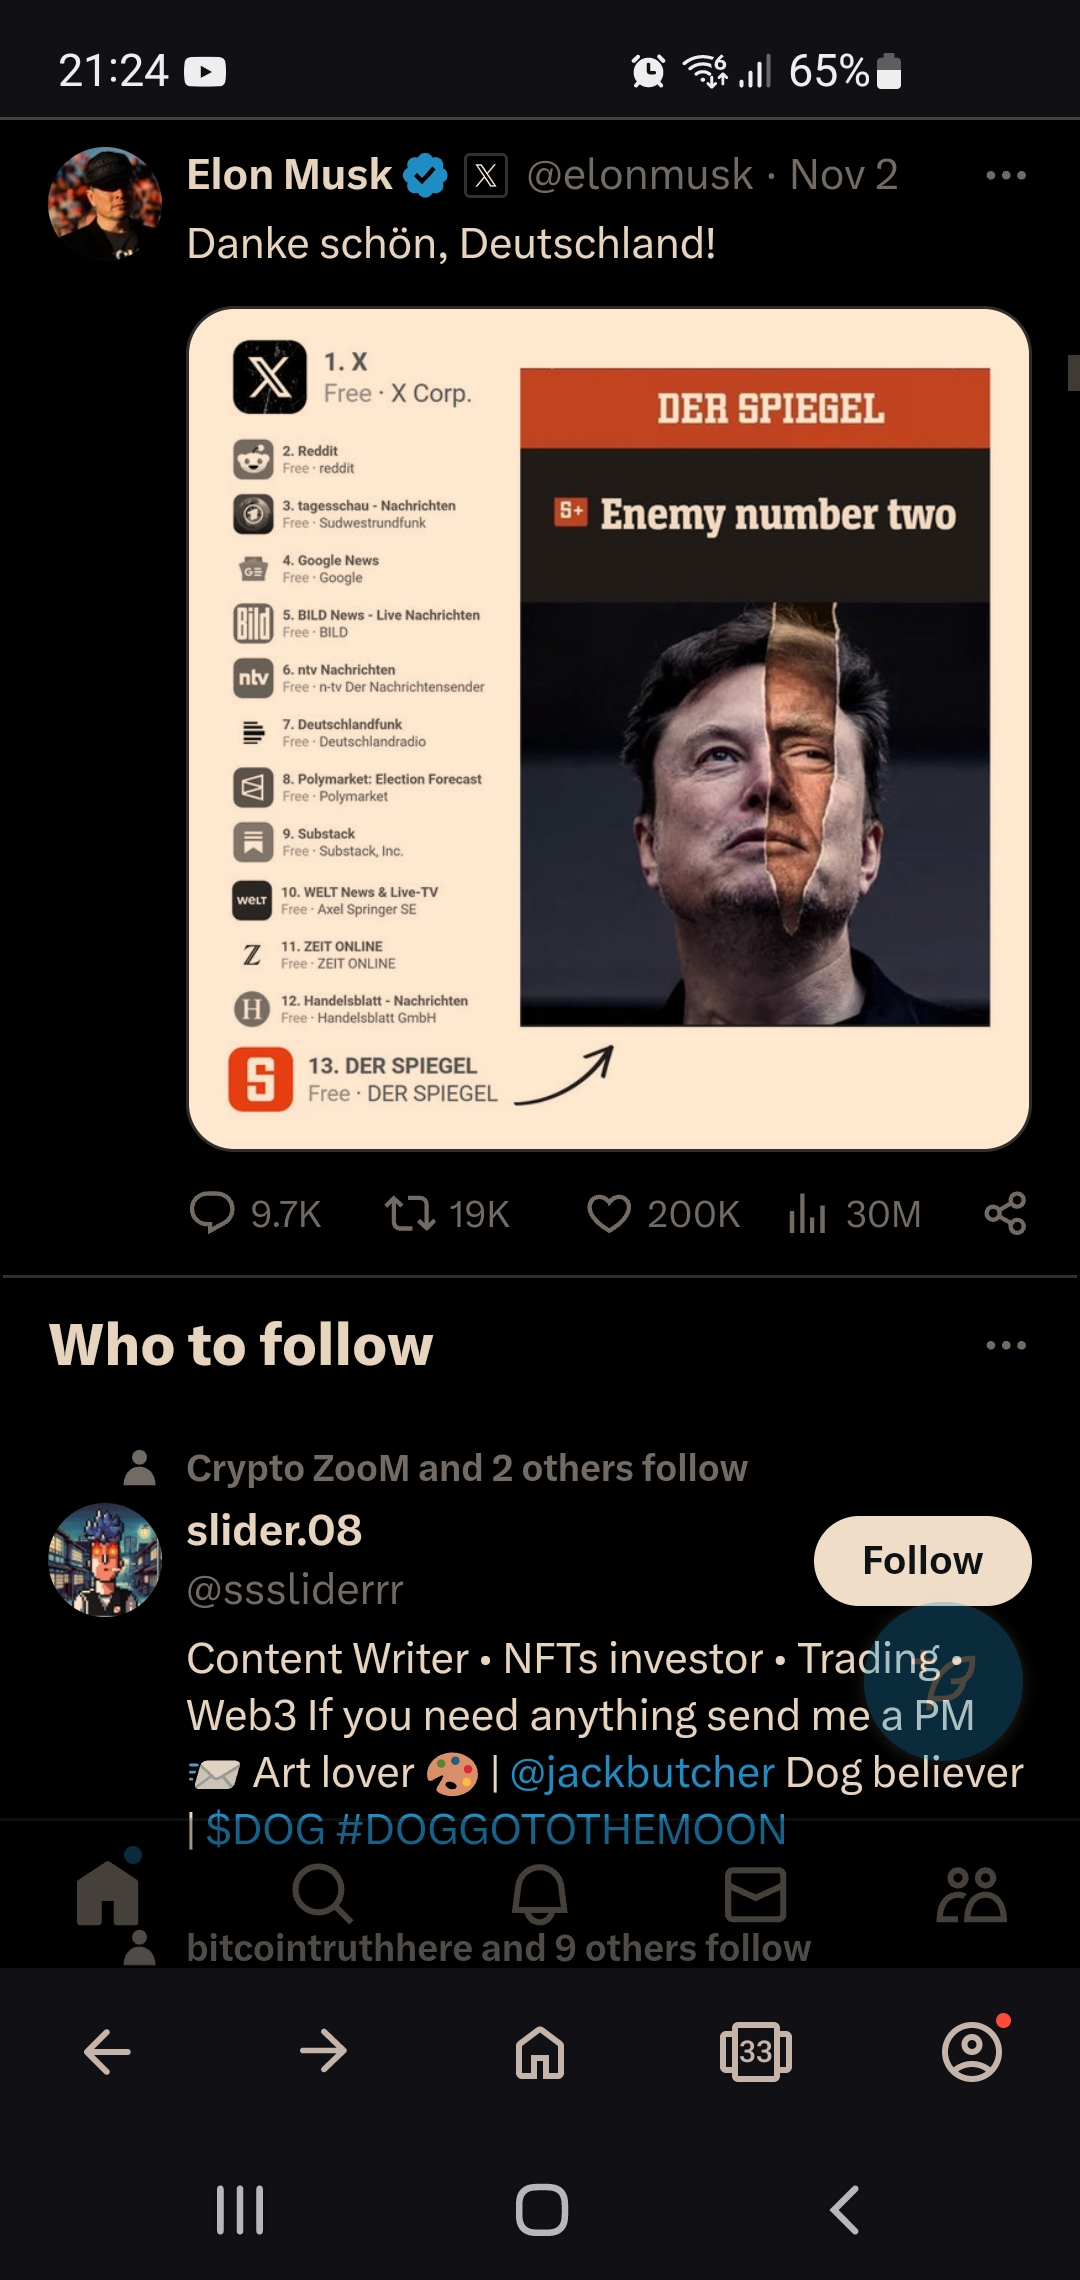This screenshot has width=1080, height=2280.
Task: Open browser tab switcher showing 33
Action: click(756, 2052)
